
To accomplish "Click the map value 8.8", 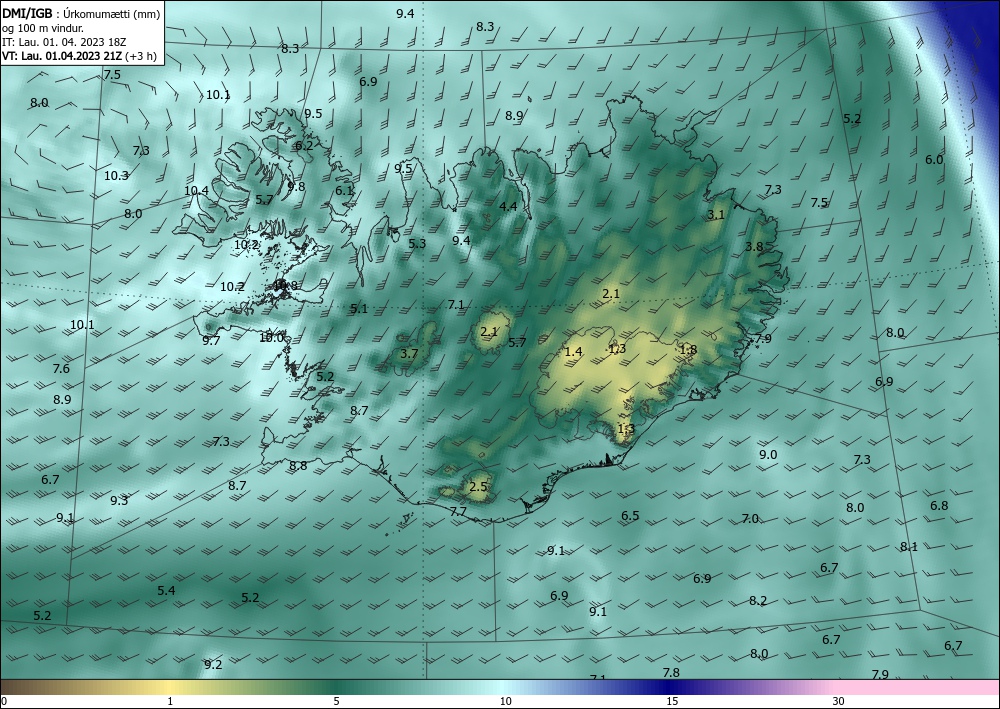I will tap(298, 466).
